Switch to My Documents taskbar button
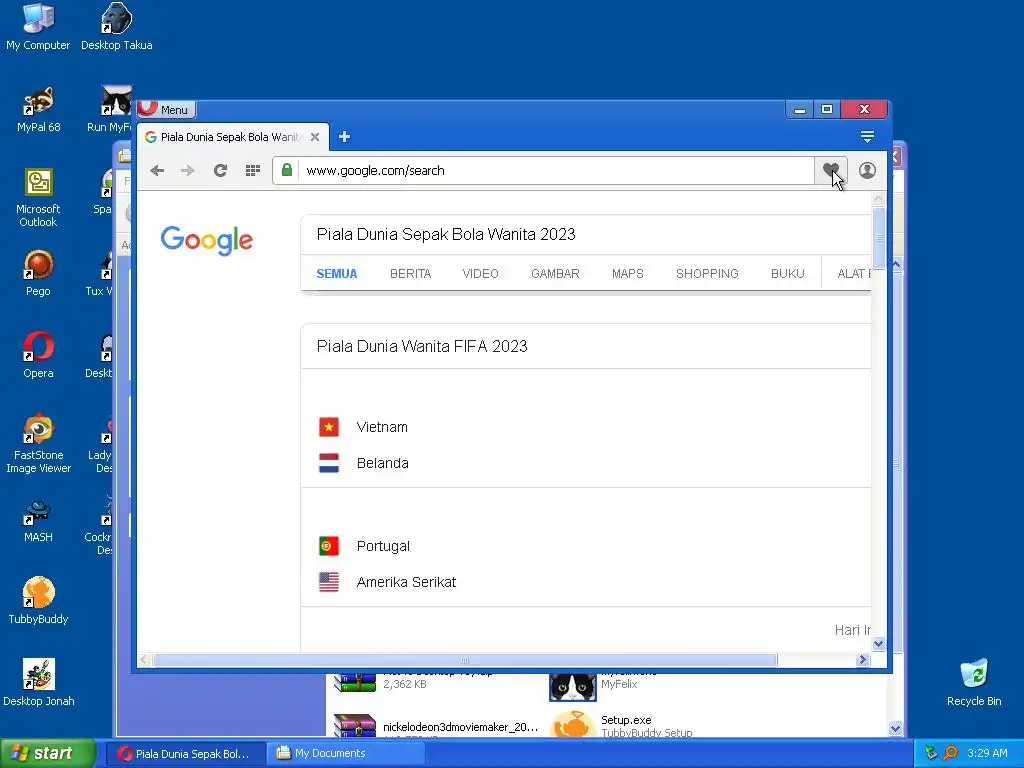Viewport: 1024px width, 768px height. point(345,753)
